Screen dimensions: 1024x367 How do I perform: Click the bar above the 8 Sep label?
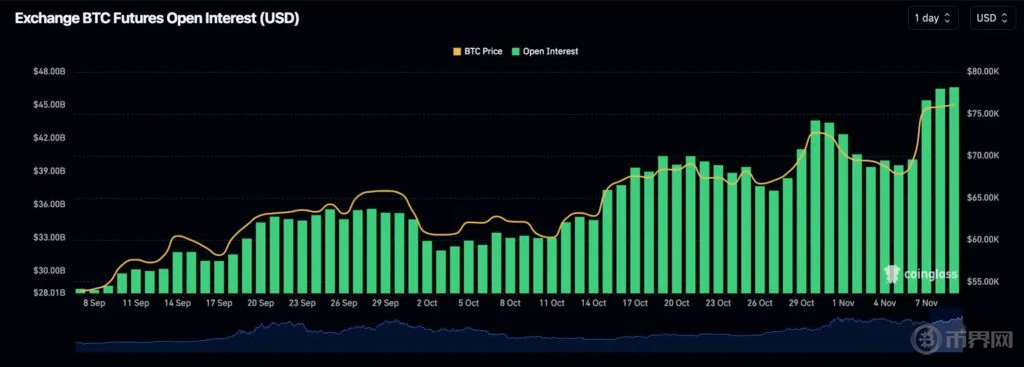[x=94, y=291]
